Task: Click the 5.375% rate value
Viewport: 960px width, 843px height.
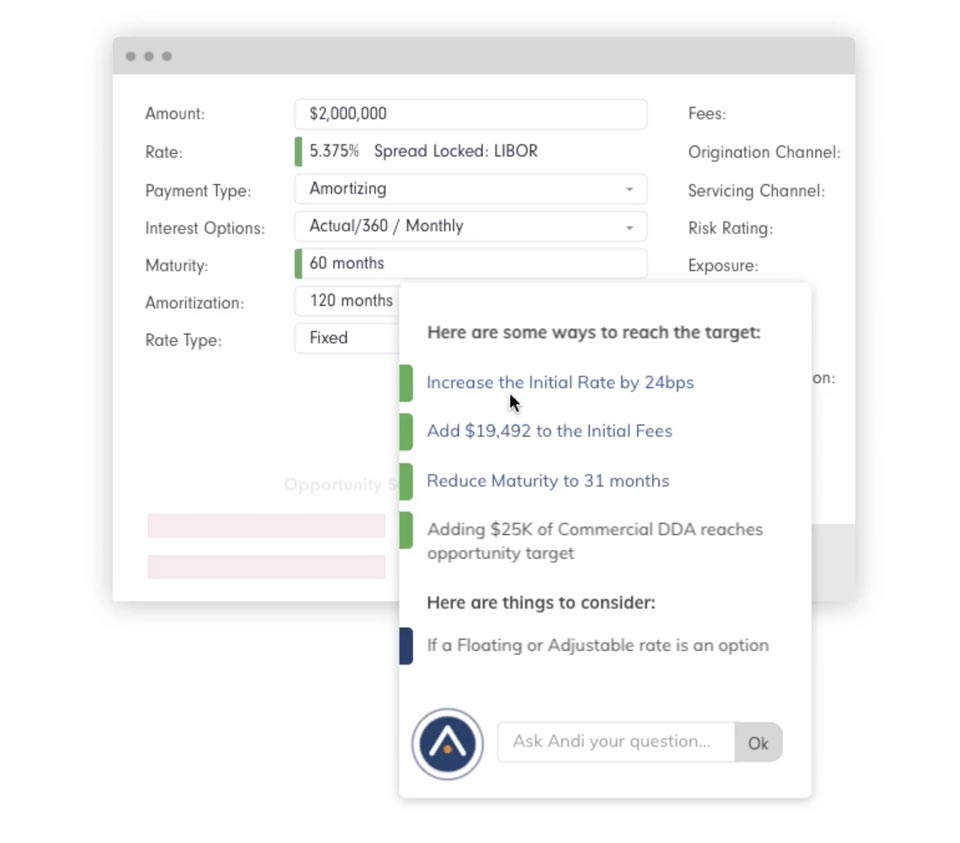Action: (x=334, y=151)
